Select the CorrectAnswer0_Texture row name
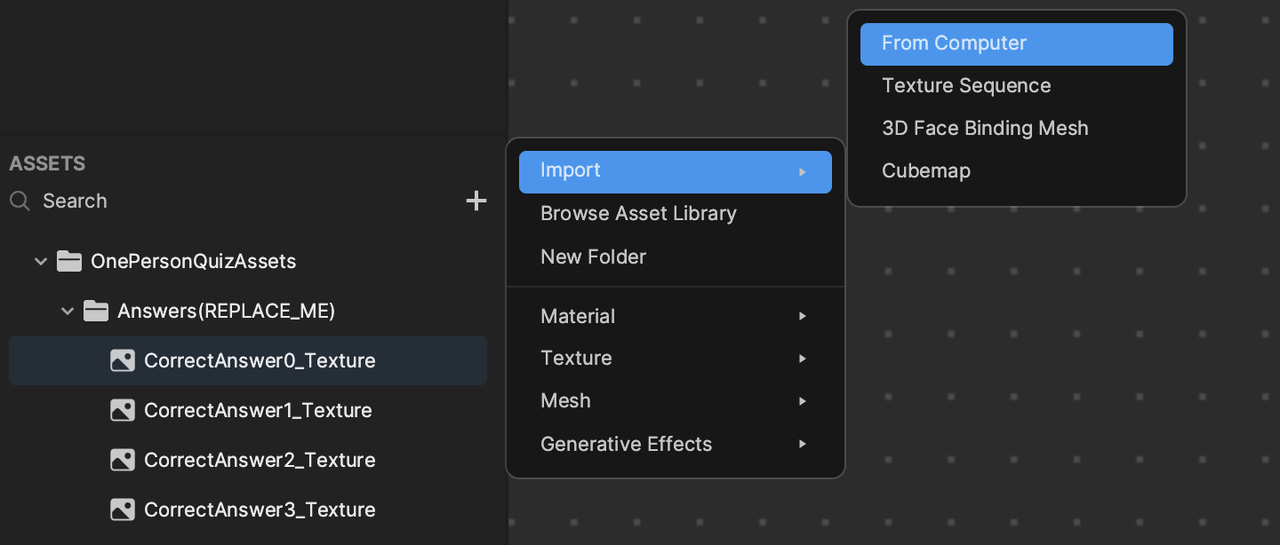The height and width of the screenshot is (545, 1280). [260, 361]
